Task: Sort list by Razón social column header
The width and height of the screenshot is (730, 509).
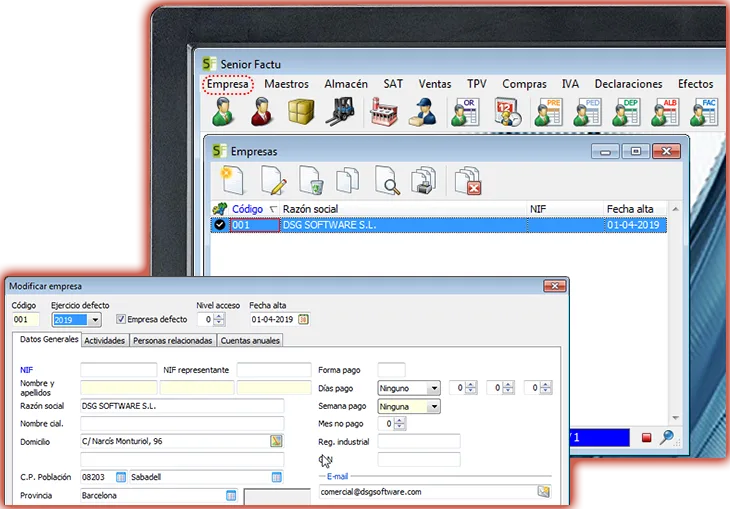Action: tap(403, 209)
